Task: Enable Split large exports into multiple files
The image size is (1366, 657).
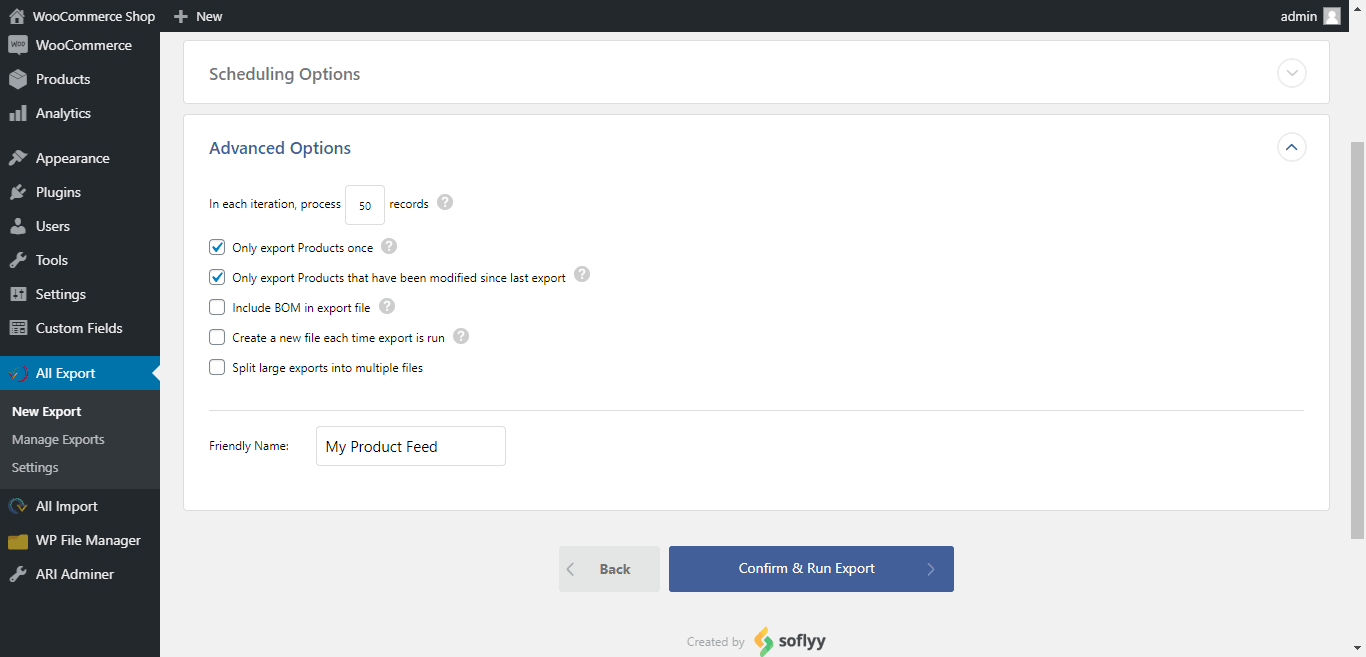Action: (217, 367)
